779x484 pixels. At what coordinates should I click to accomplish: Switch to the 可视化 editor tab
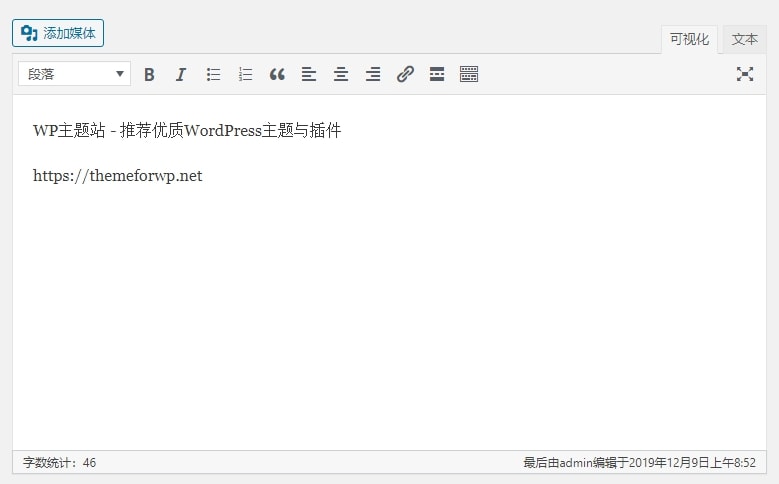[689, 40]
